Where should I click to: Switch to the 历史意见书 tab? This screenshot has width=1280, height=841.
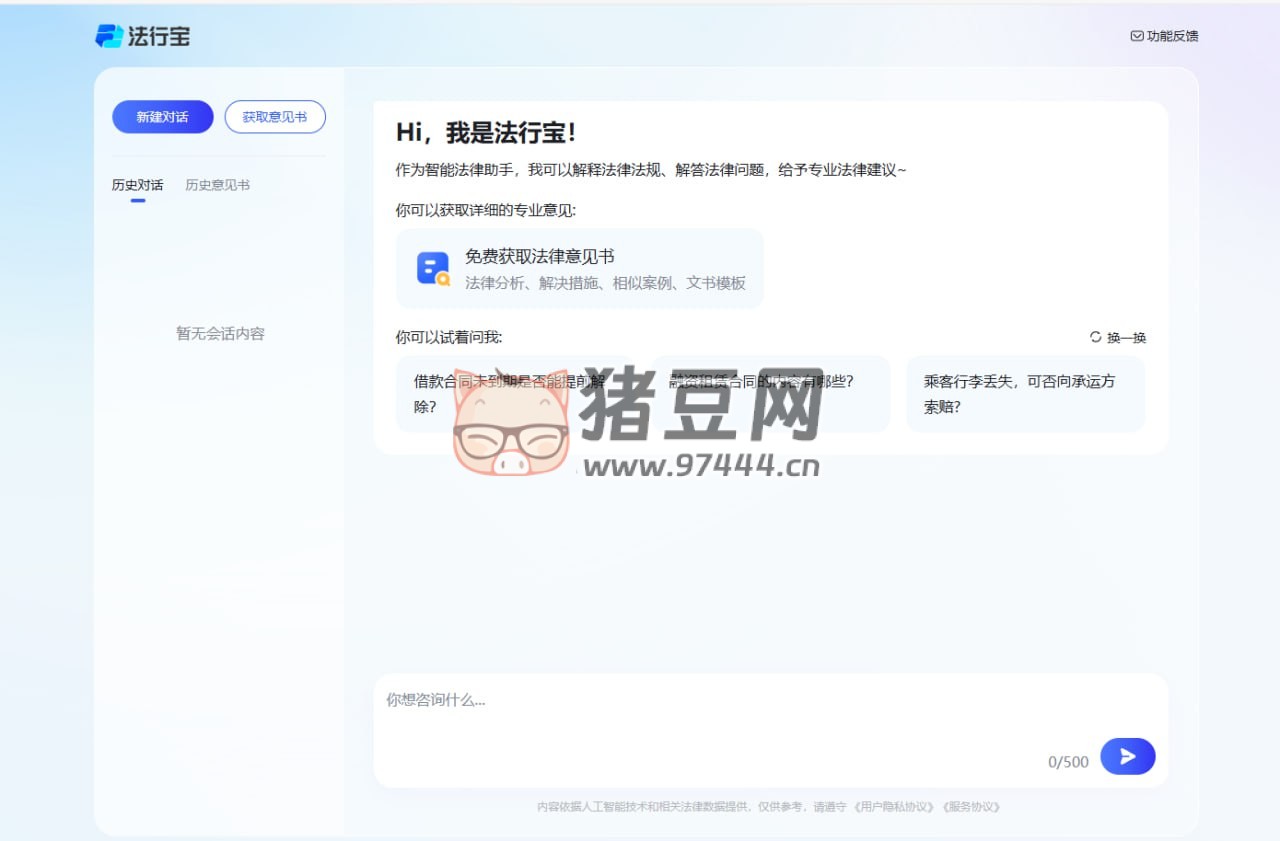coord(217,184)
